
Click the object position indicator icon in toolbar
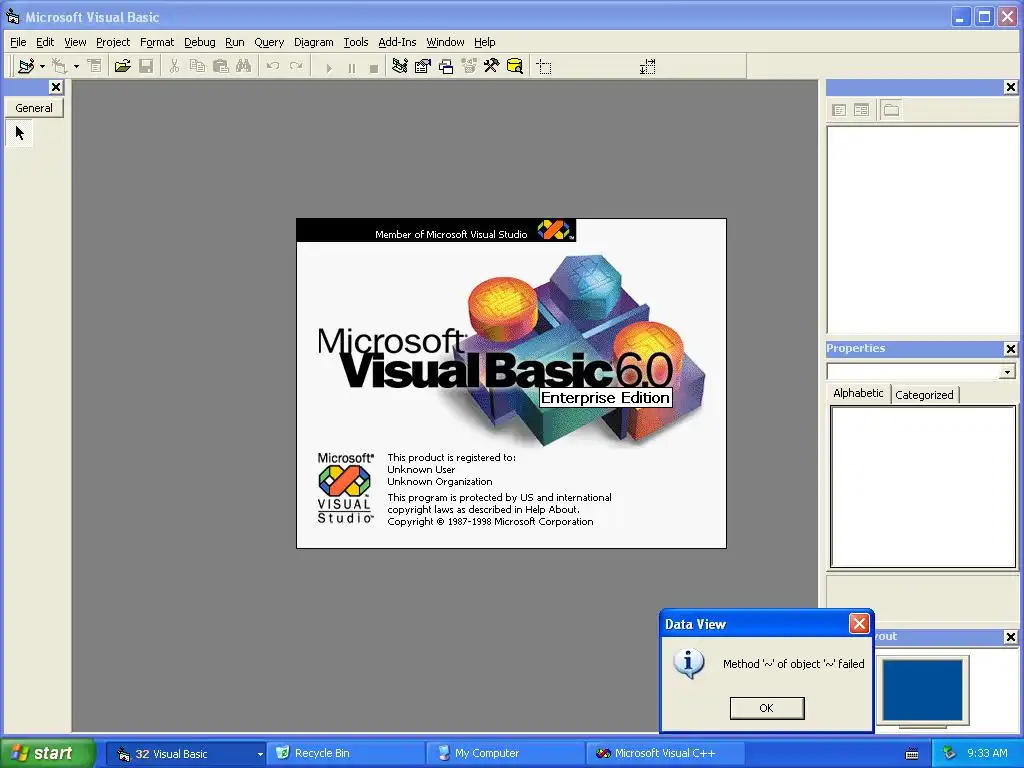point(543,67)
